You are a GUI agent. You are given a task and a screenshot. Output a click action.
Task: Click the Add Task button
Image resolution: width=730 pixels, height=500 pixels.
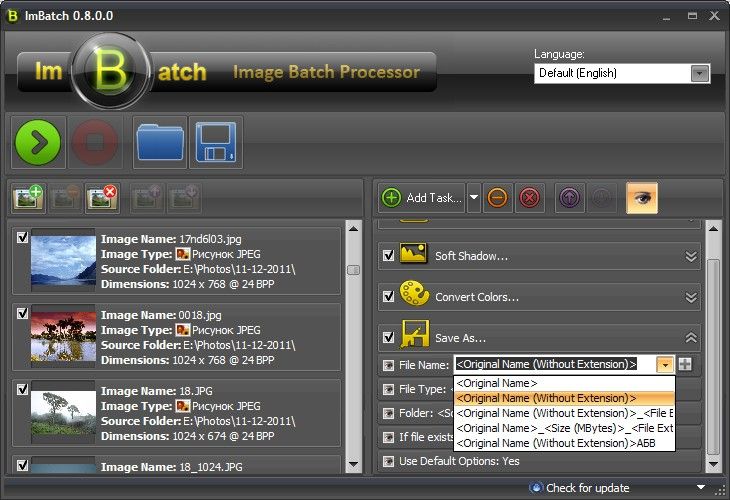[422, 198]
